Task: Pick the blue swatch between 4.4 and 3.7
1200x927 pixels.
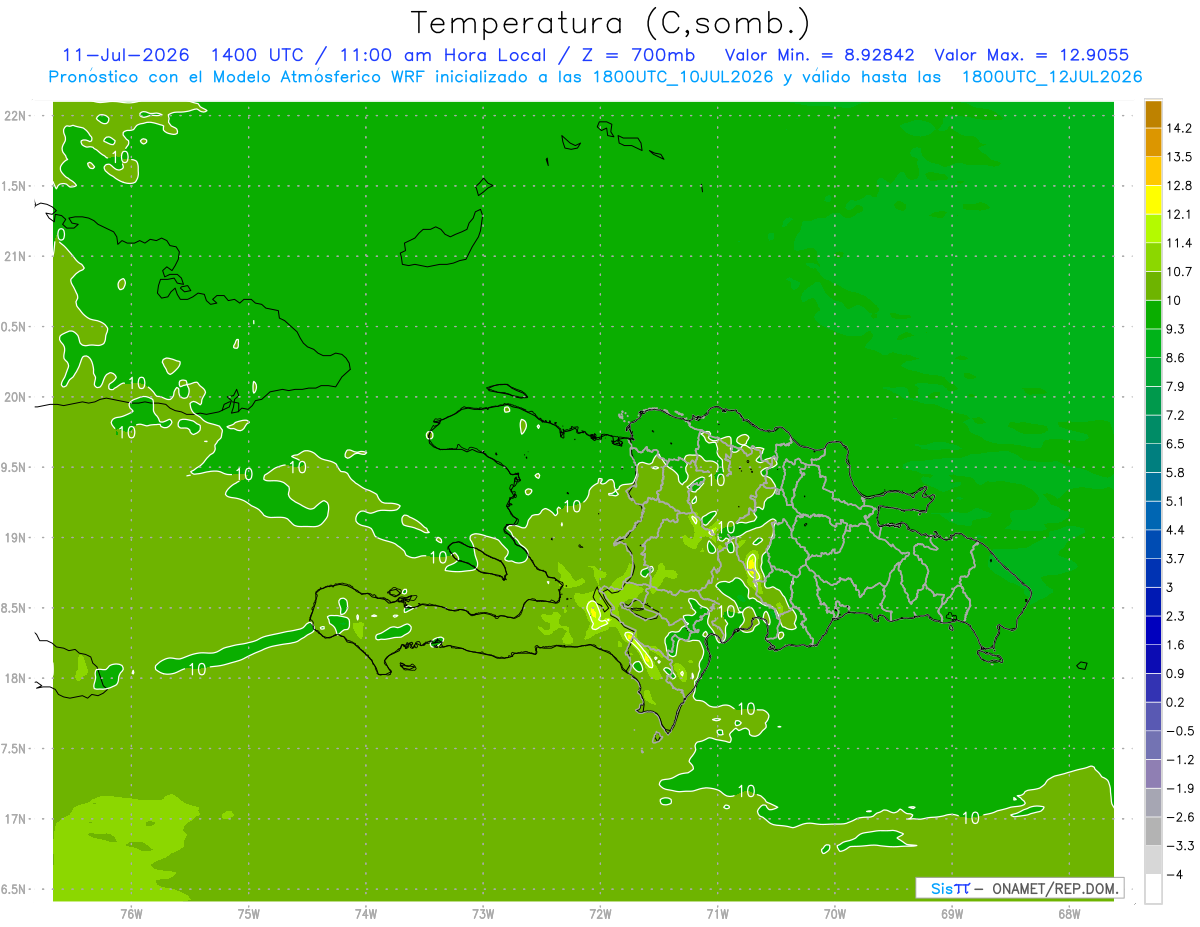Action: pyautogui.click(x=1153, y=543)
